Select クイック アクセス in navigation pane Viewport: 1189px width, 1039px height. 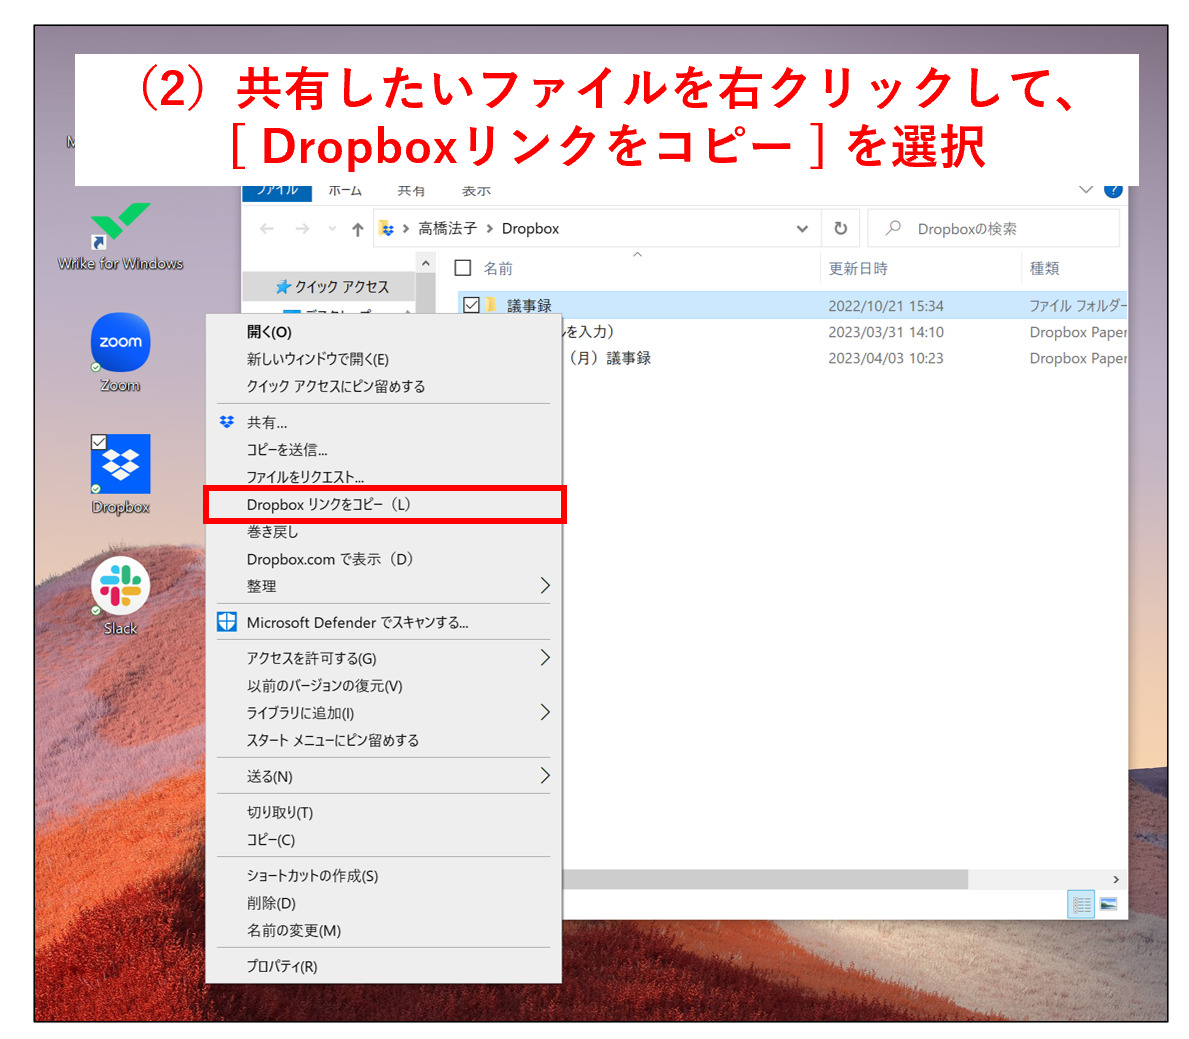point(331,287)
